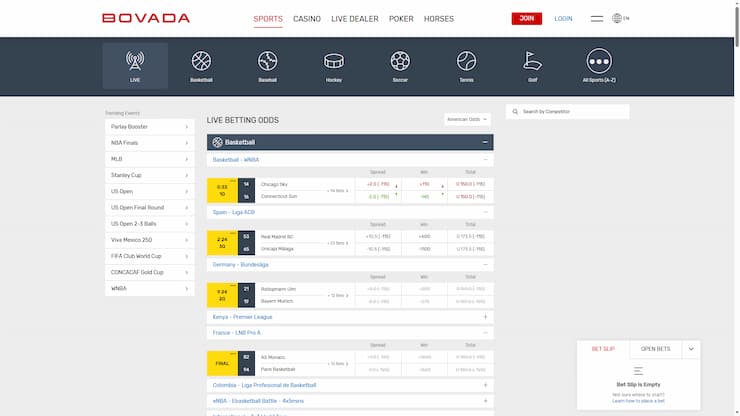
Task: Collapse the France - LNB Pro A league
Action: [485, 333]
